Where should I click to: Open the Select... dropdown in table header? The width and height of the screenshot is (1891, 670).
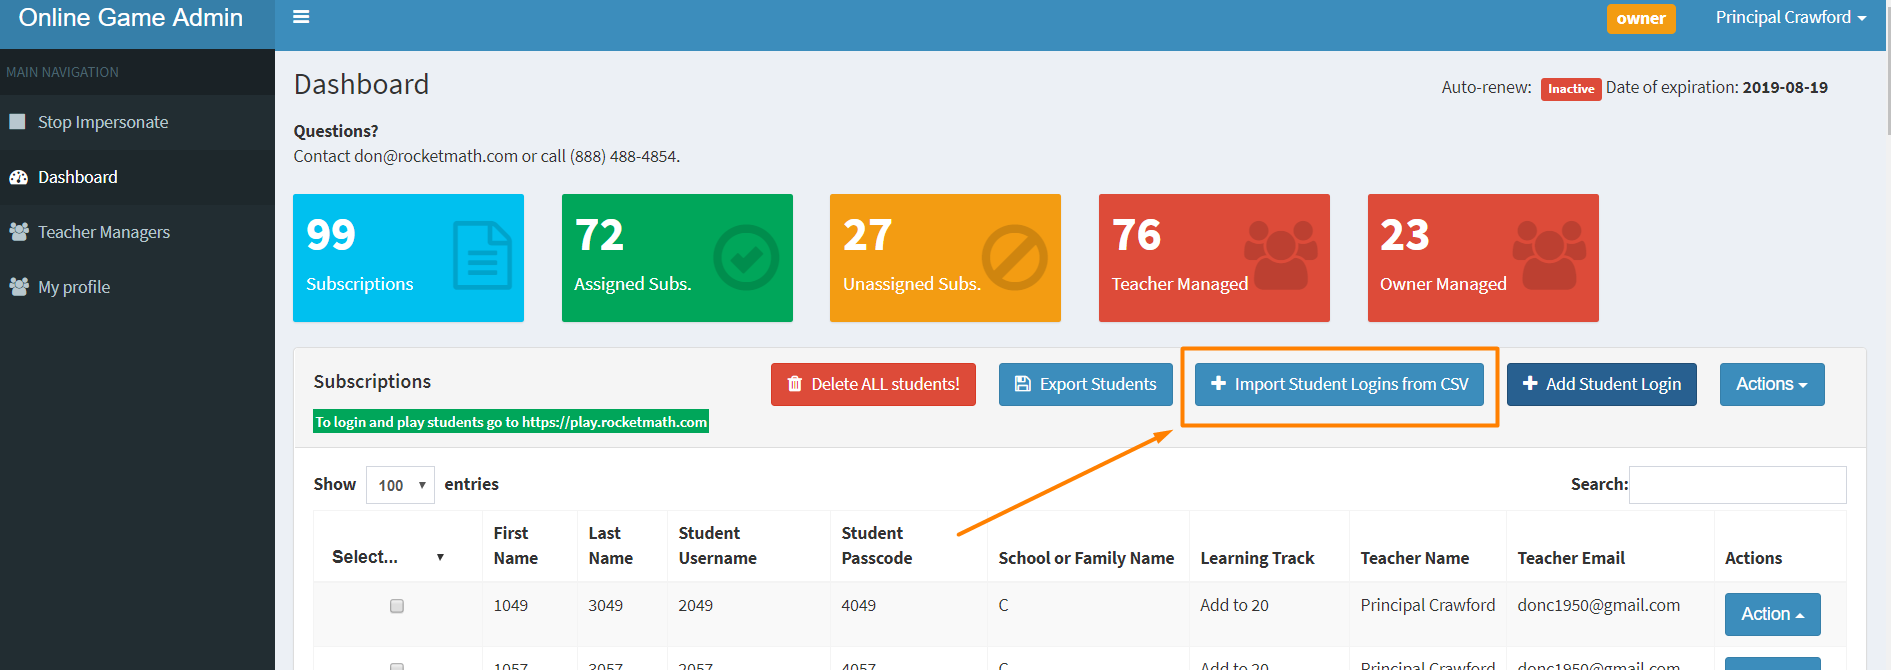(x=387, y=557)
